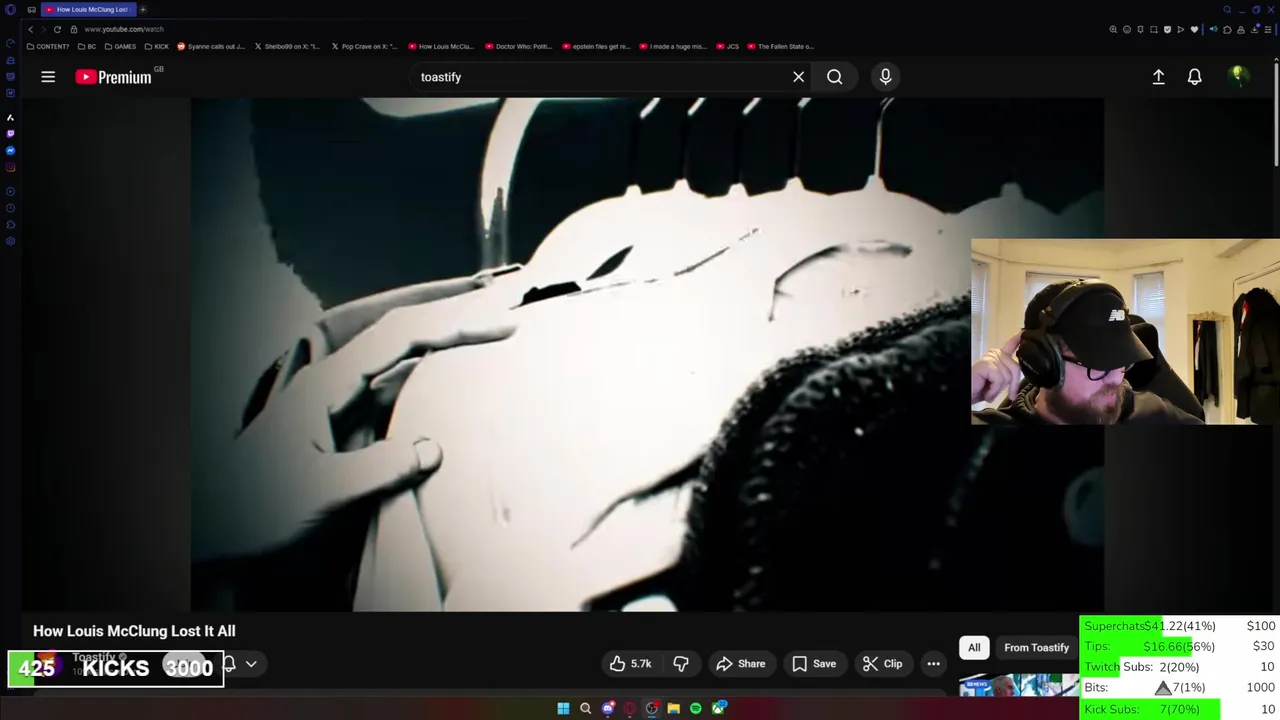Viewport: 1280px width, 720px height.
Task: Open 'I made a huge mis...' bookmark
Action: point(673,46)
